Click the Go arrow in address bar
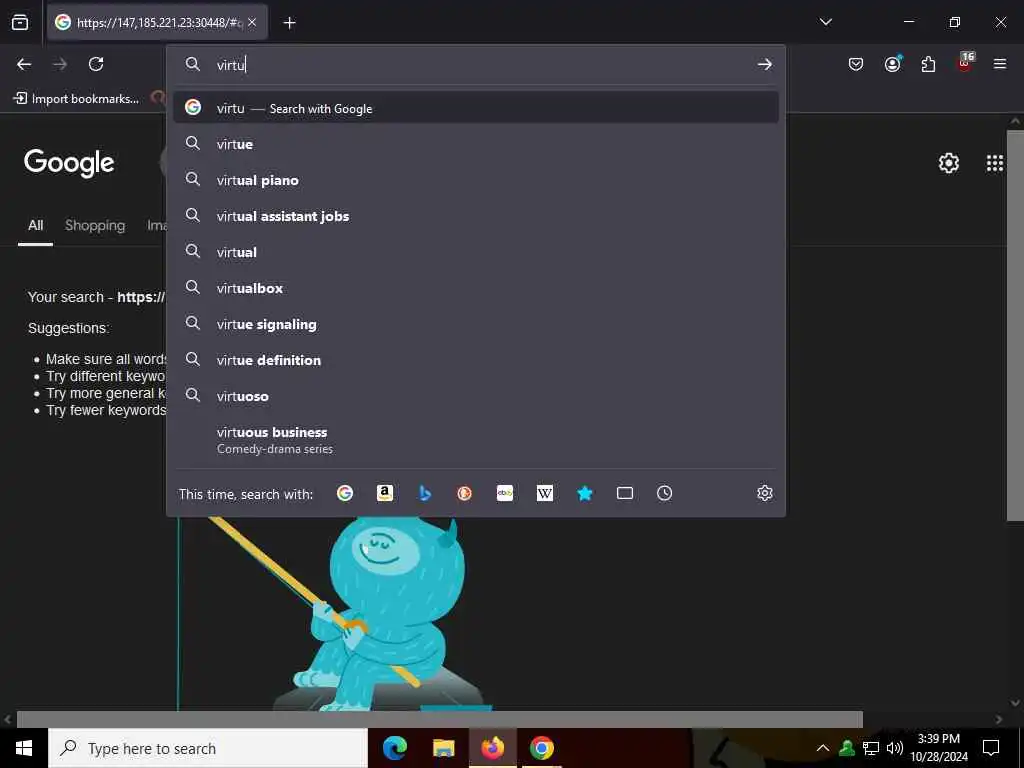Viewport: 1024px width, 768px height. (764, 64)
